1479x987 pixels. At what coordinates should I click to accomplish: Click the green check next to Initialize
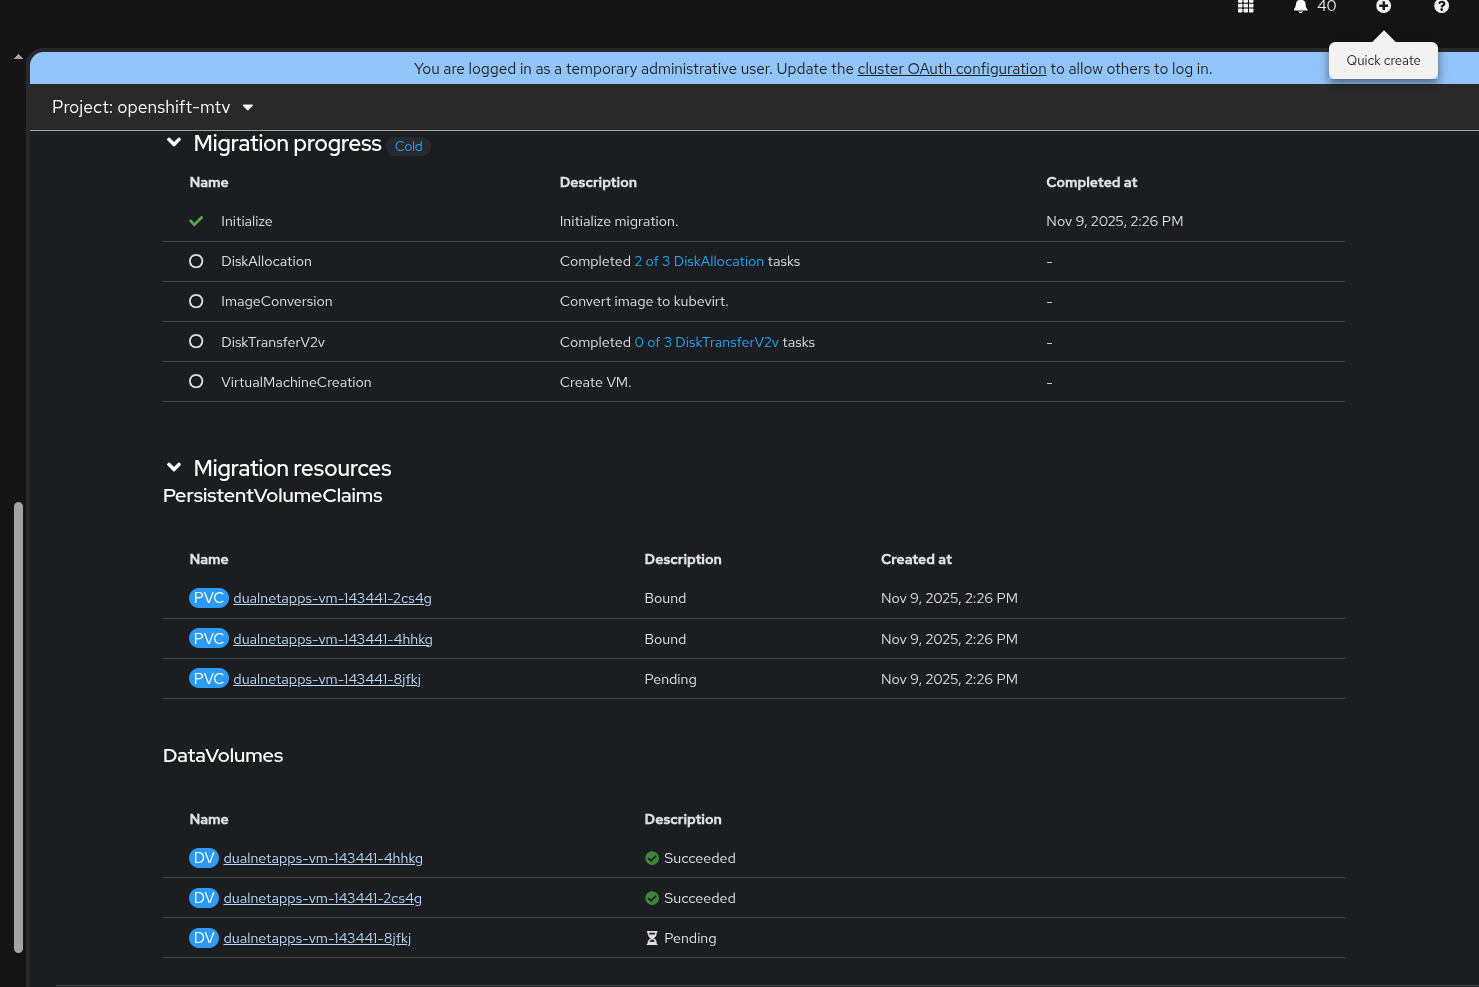point(196,221)
